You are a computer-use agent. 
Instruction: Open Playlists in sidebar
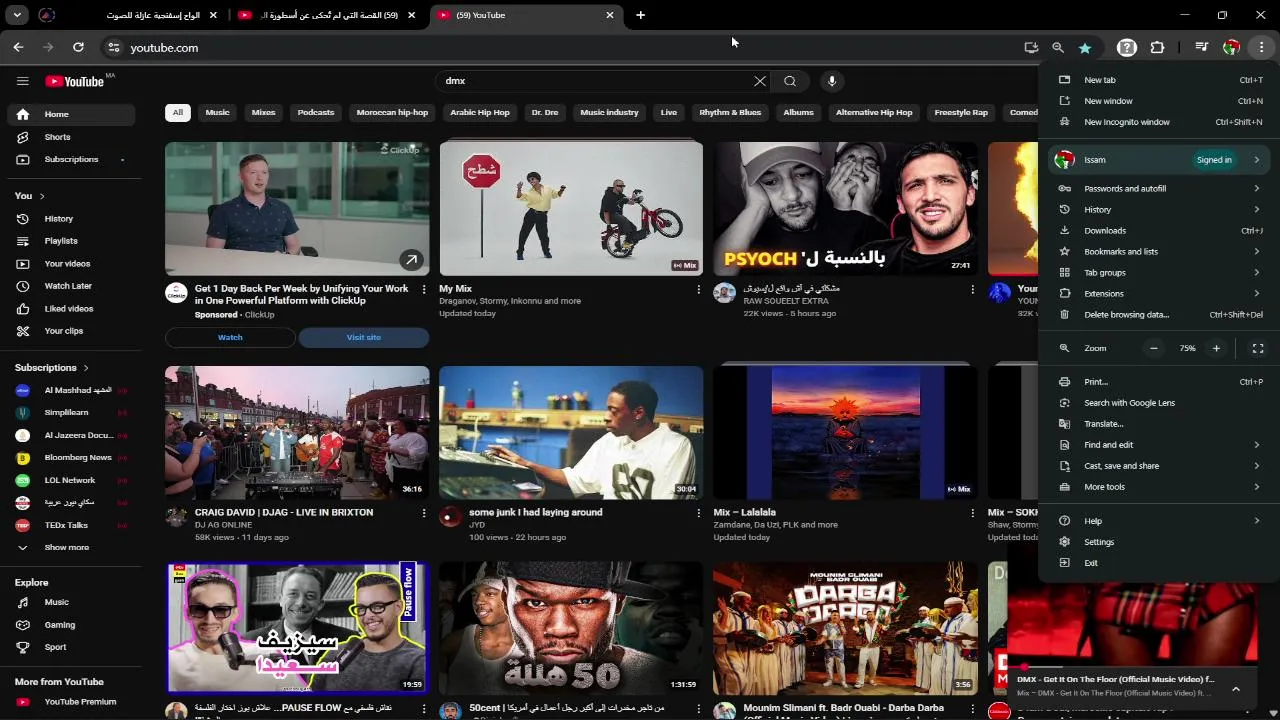tap(70, 241)
